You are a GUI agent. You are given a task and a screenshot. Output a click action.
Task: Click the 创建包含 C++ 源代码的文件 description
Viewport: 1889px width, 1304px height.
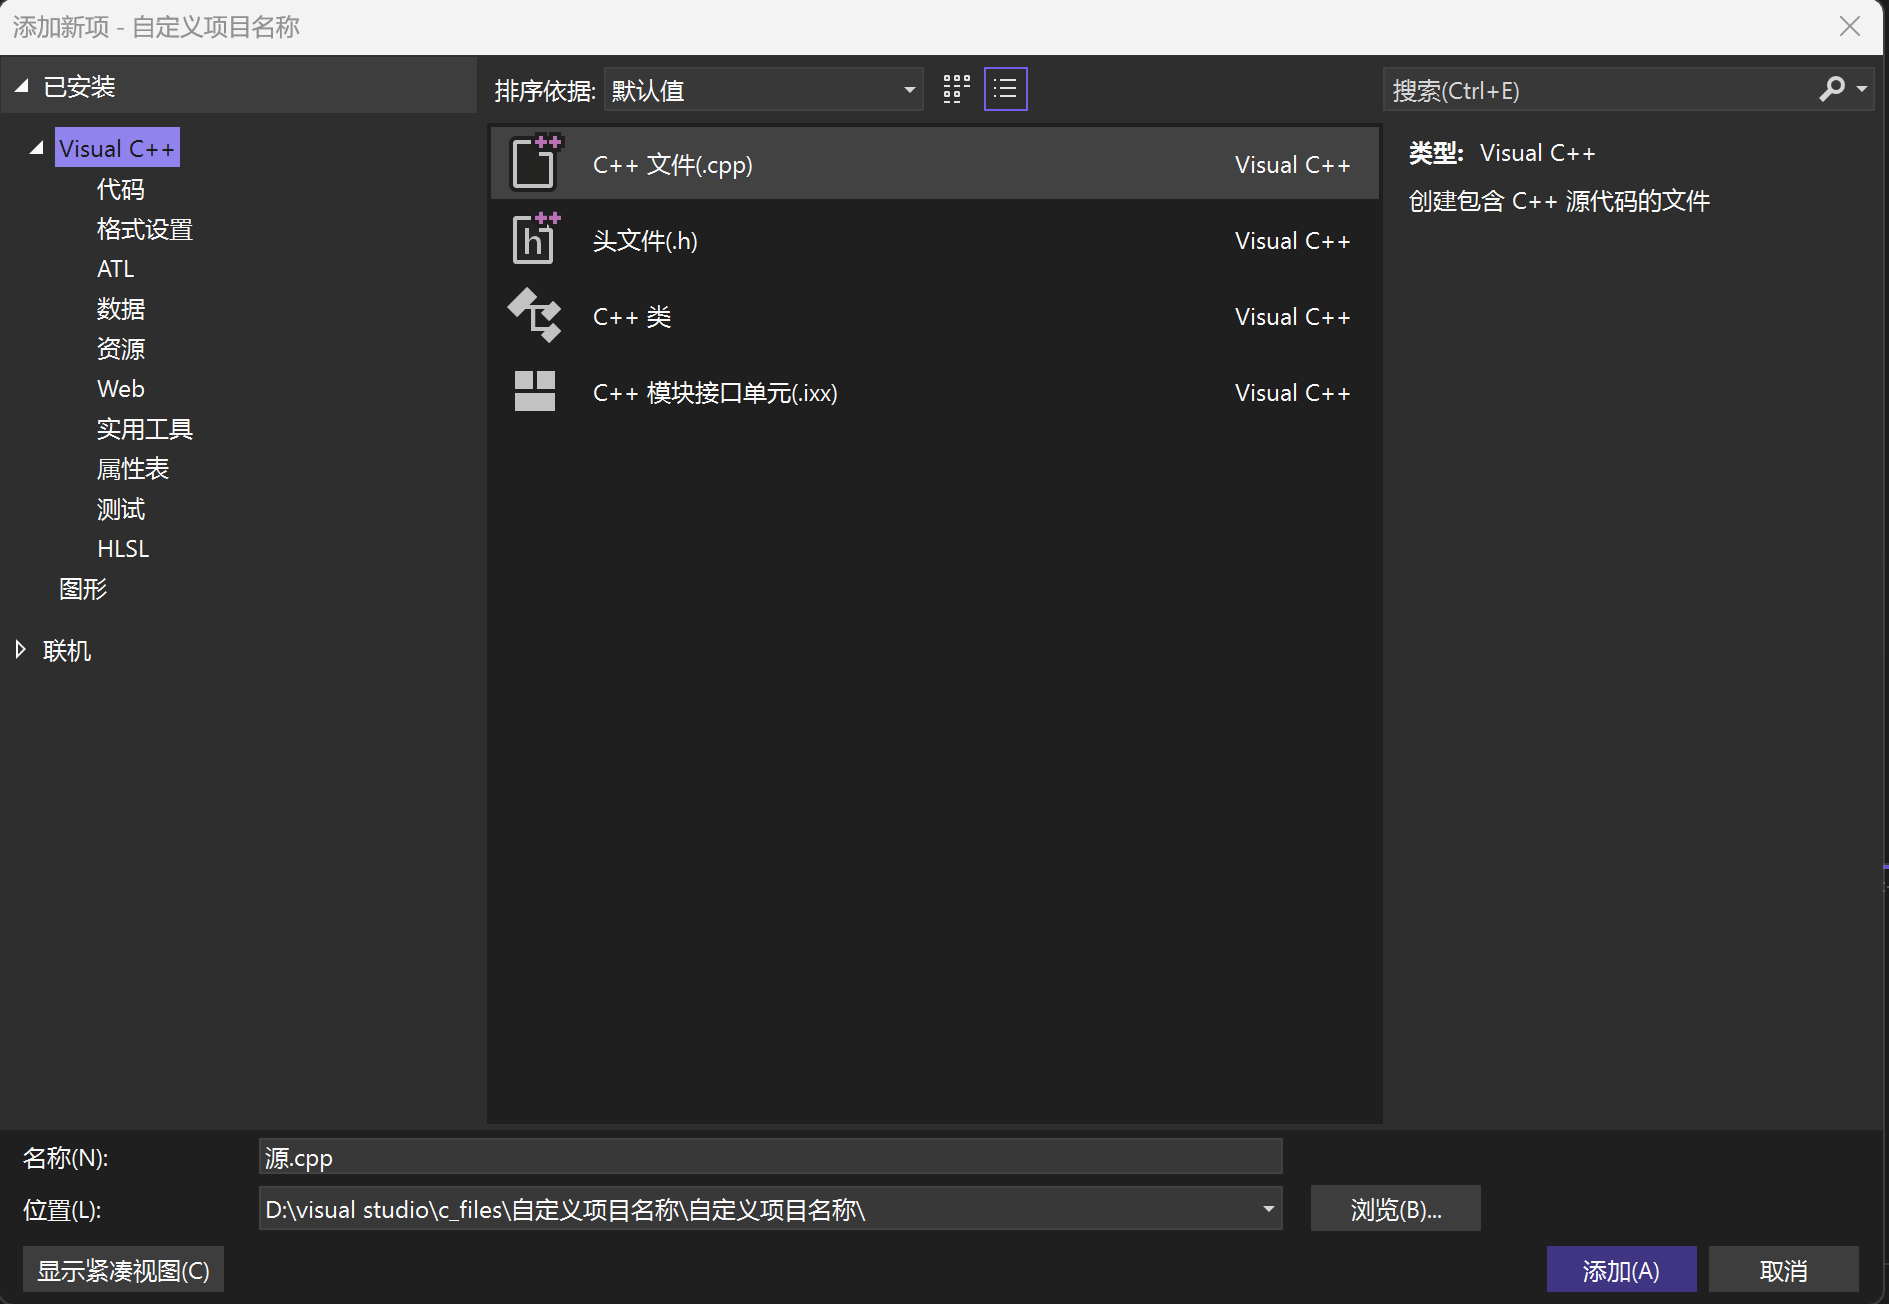pos(1559,201)
